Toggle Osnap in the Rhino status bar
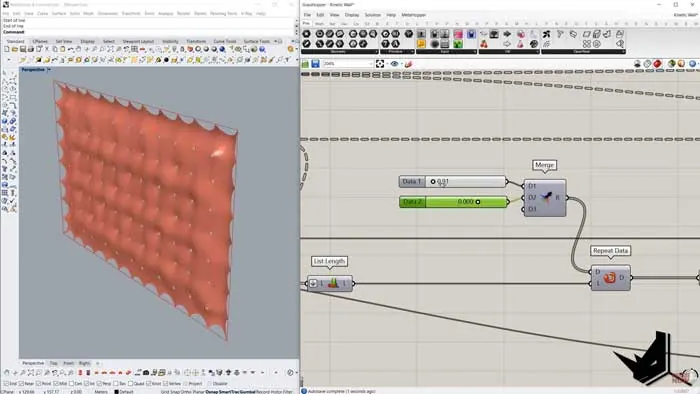The image size is (700, 394). (212, 391)
